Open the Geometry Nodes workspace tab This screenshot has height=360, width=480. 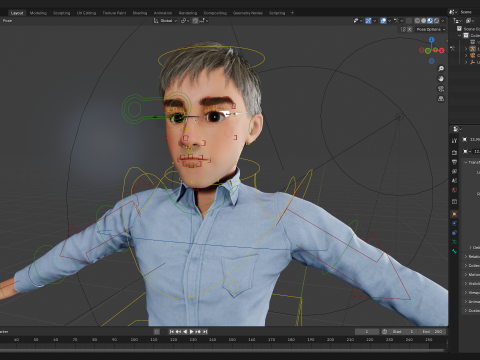248,13
